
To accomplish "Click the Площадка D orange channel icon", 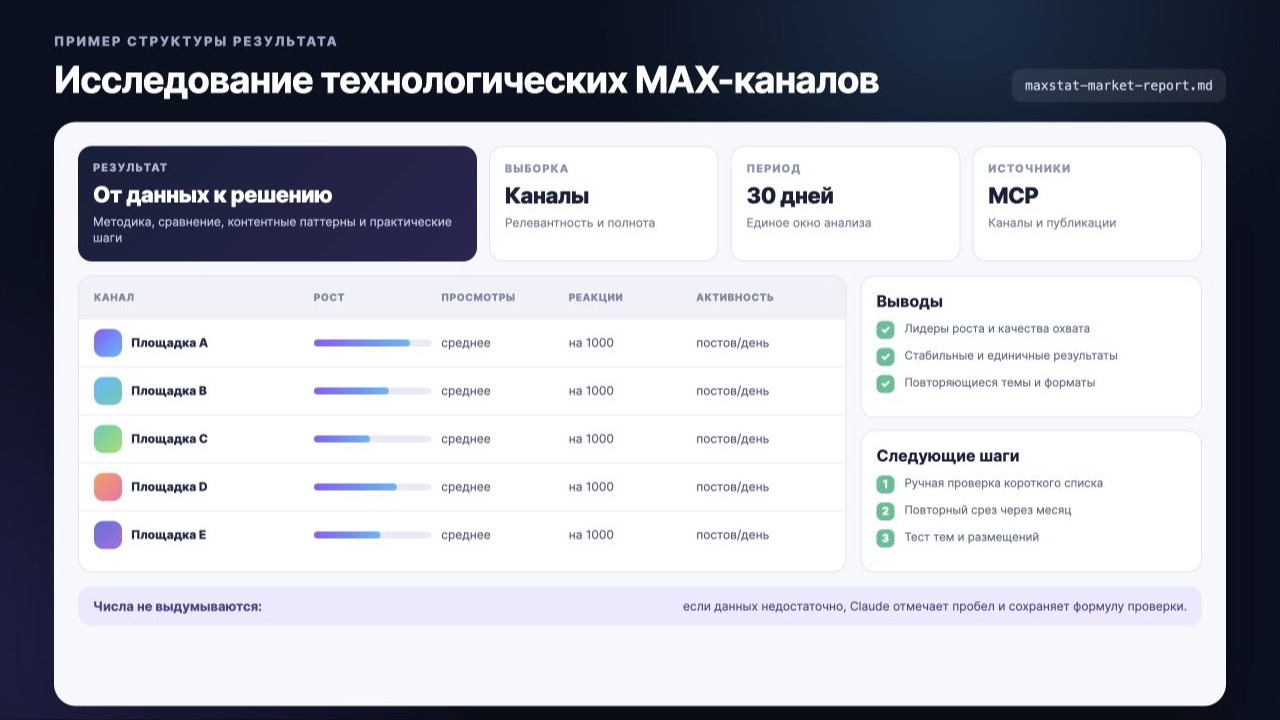I will click(x=108, y=487).
